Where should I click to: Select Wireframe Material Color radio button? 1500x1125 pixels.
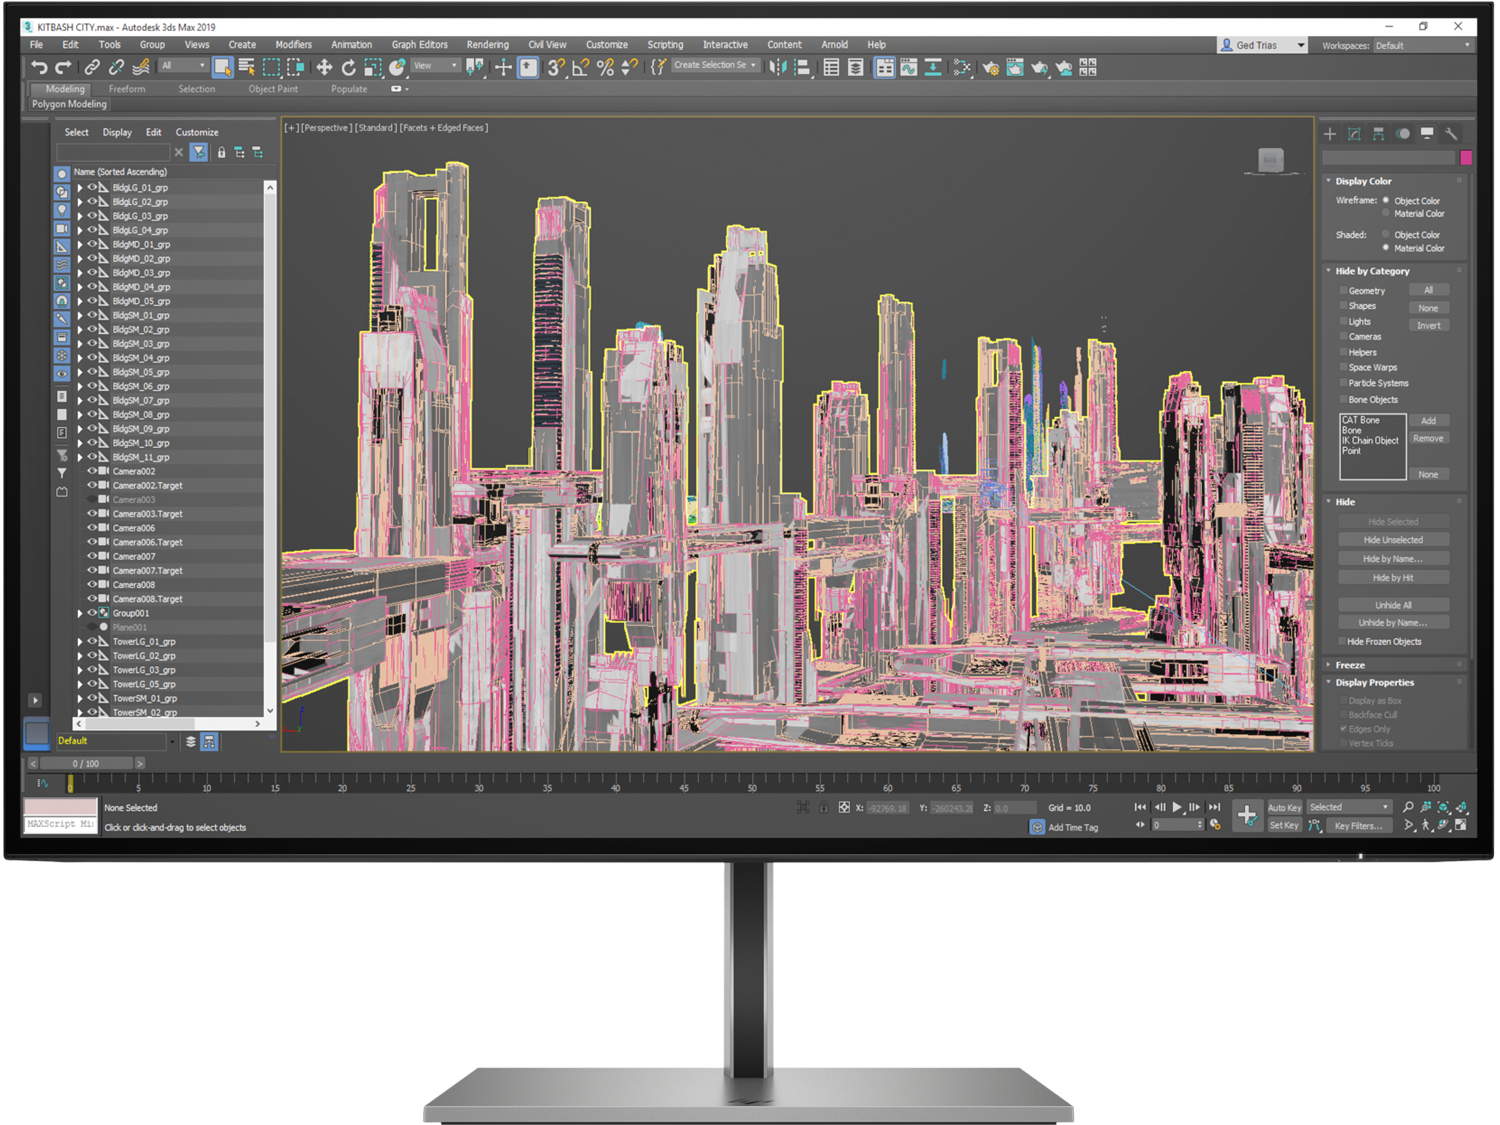click(x=1386, y=213)
